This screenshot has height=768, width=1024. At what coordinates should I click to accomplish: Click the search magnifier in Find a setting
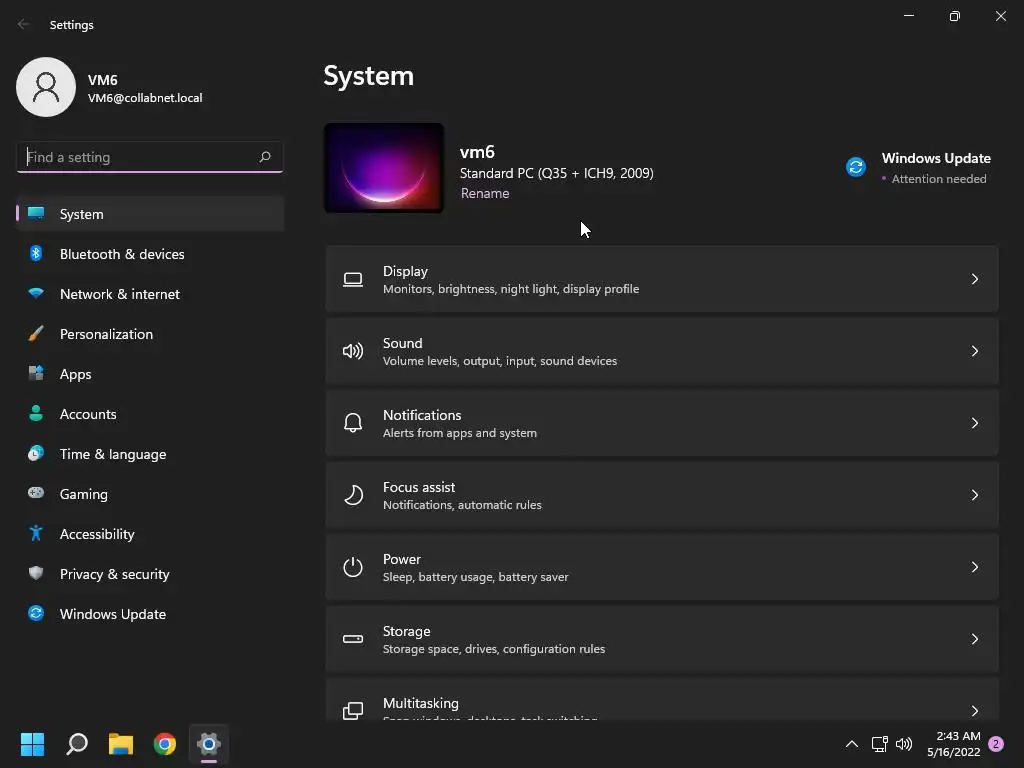264,157
